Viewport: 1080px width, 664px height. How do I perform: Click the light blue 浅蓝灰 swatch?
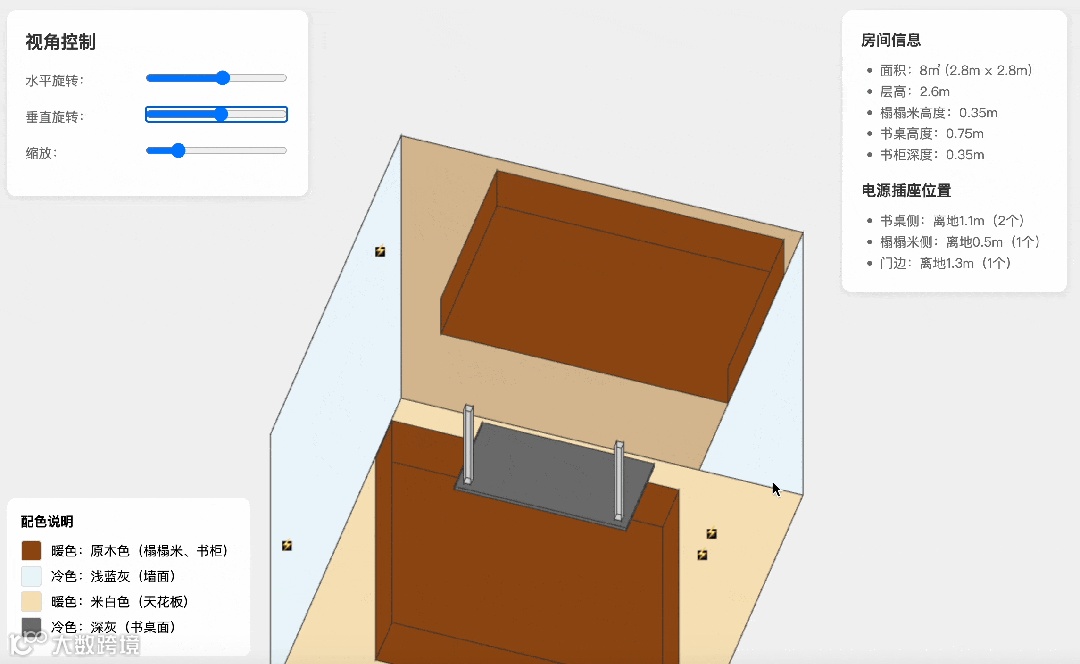32,576
